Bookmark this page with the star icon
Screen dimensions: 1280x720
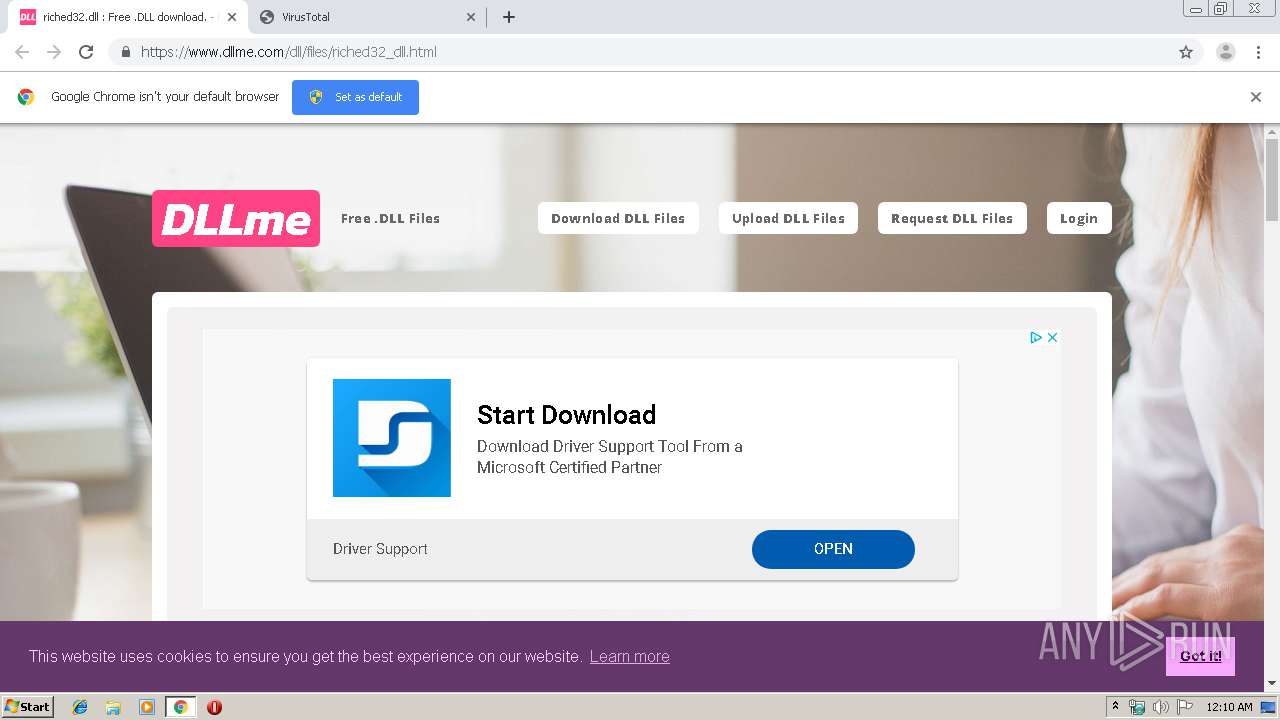(x=1186, y=52)
